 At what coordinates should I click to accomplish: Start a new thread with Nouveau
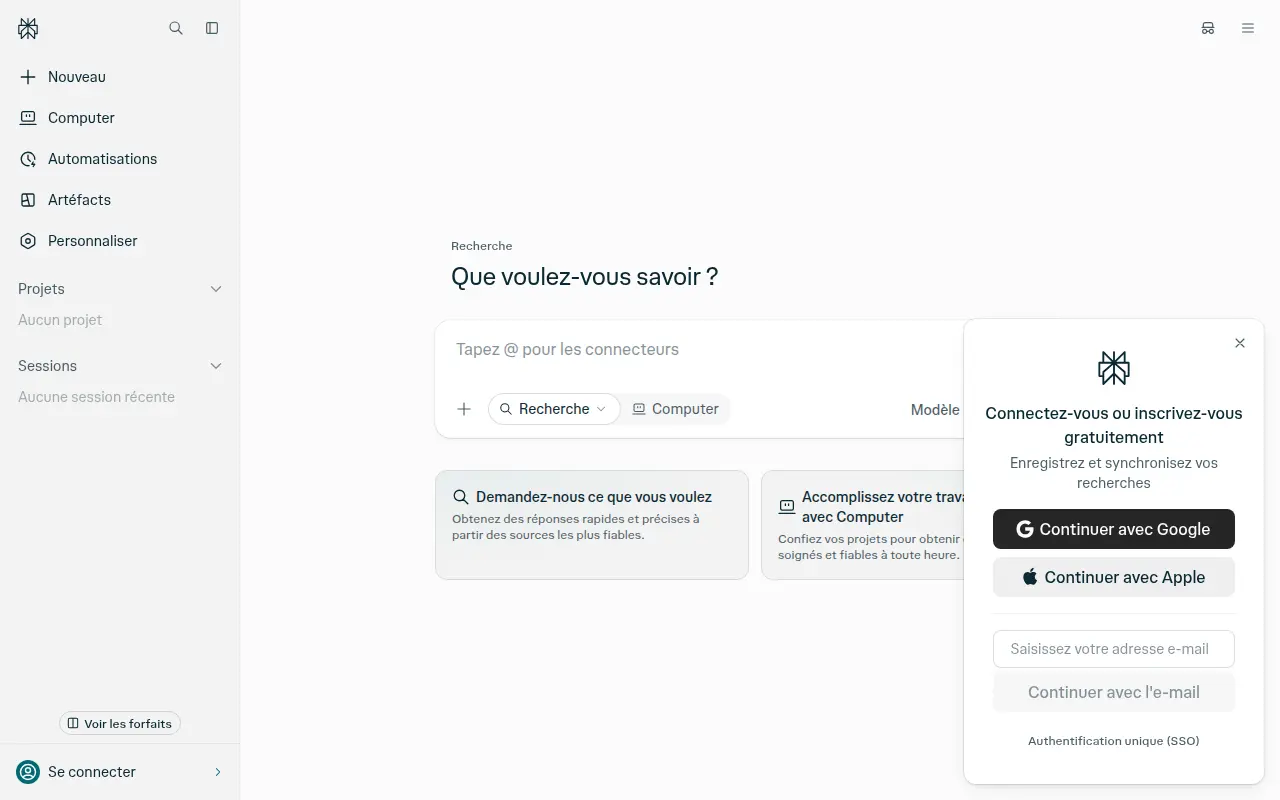tap(120, 77)
